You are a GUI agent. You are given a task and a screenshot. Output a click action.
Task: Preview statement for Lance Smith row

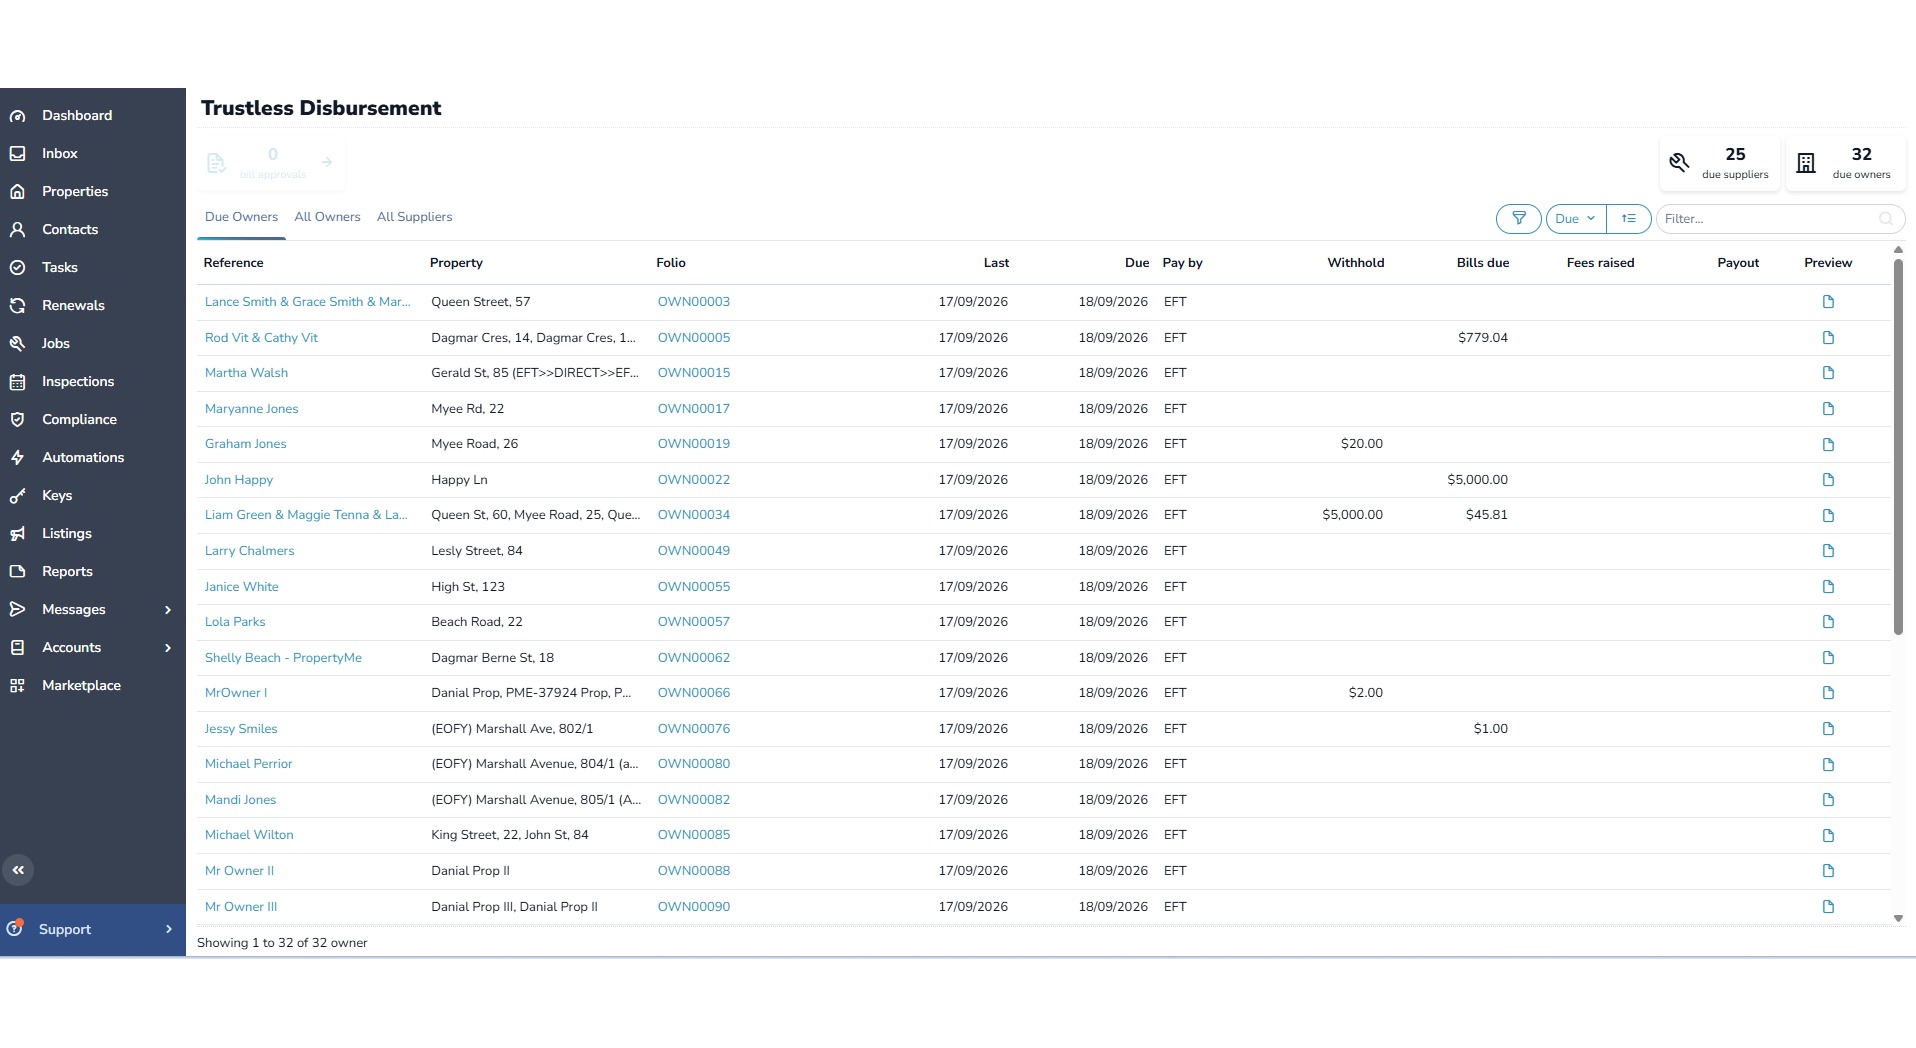tap(1828, 302)
